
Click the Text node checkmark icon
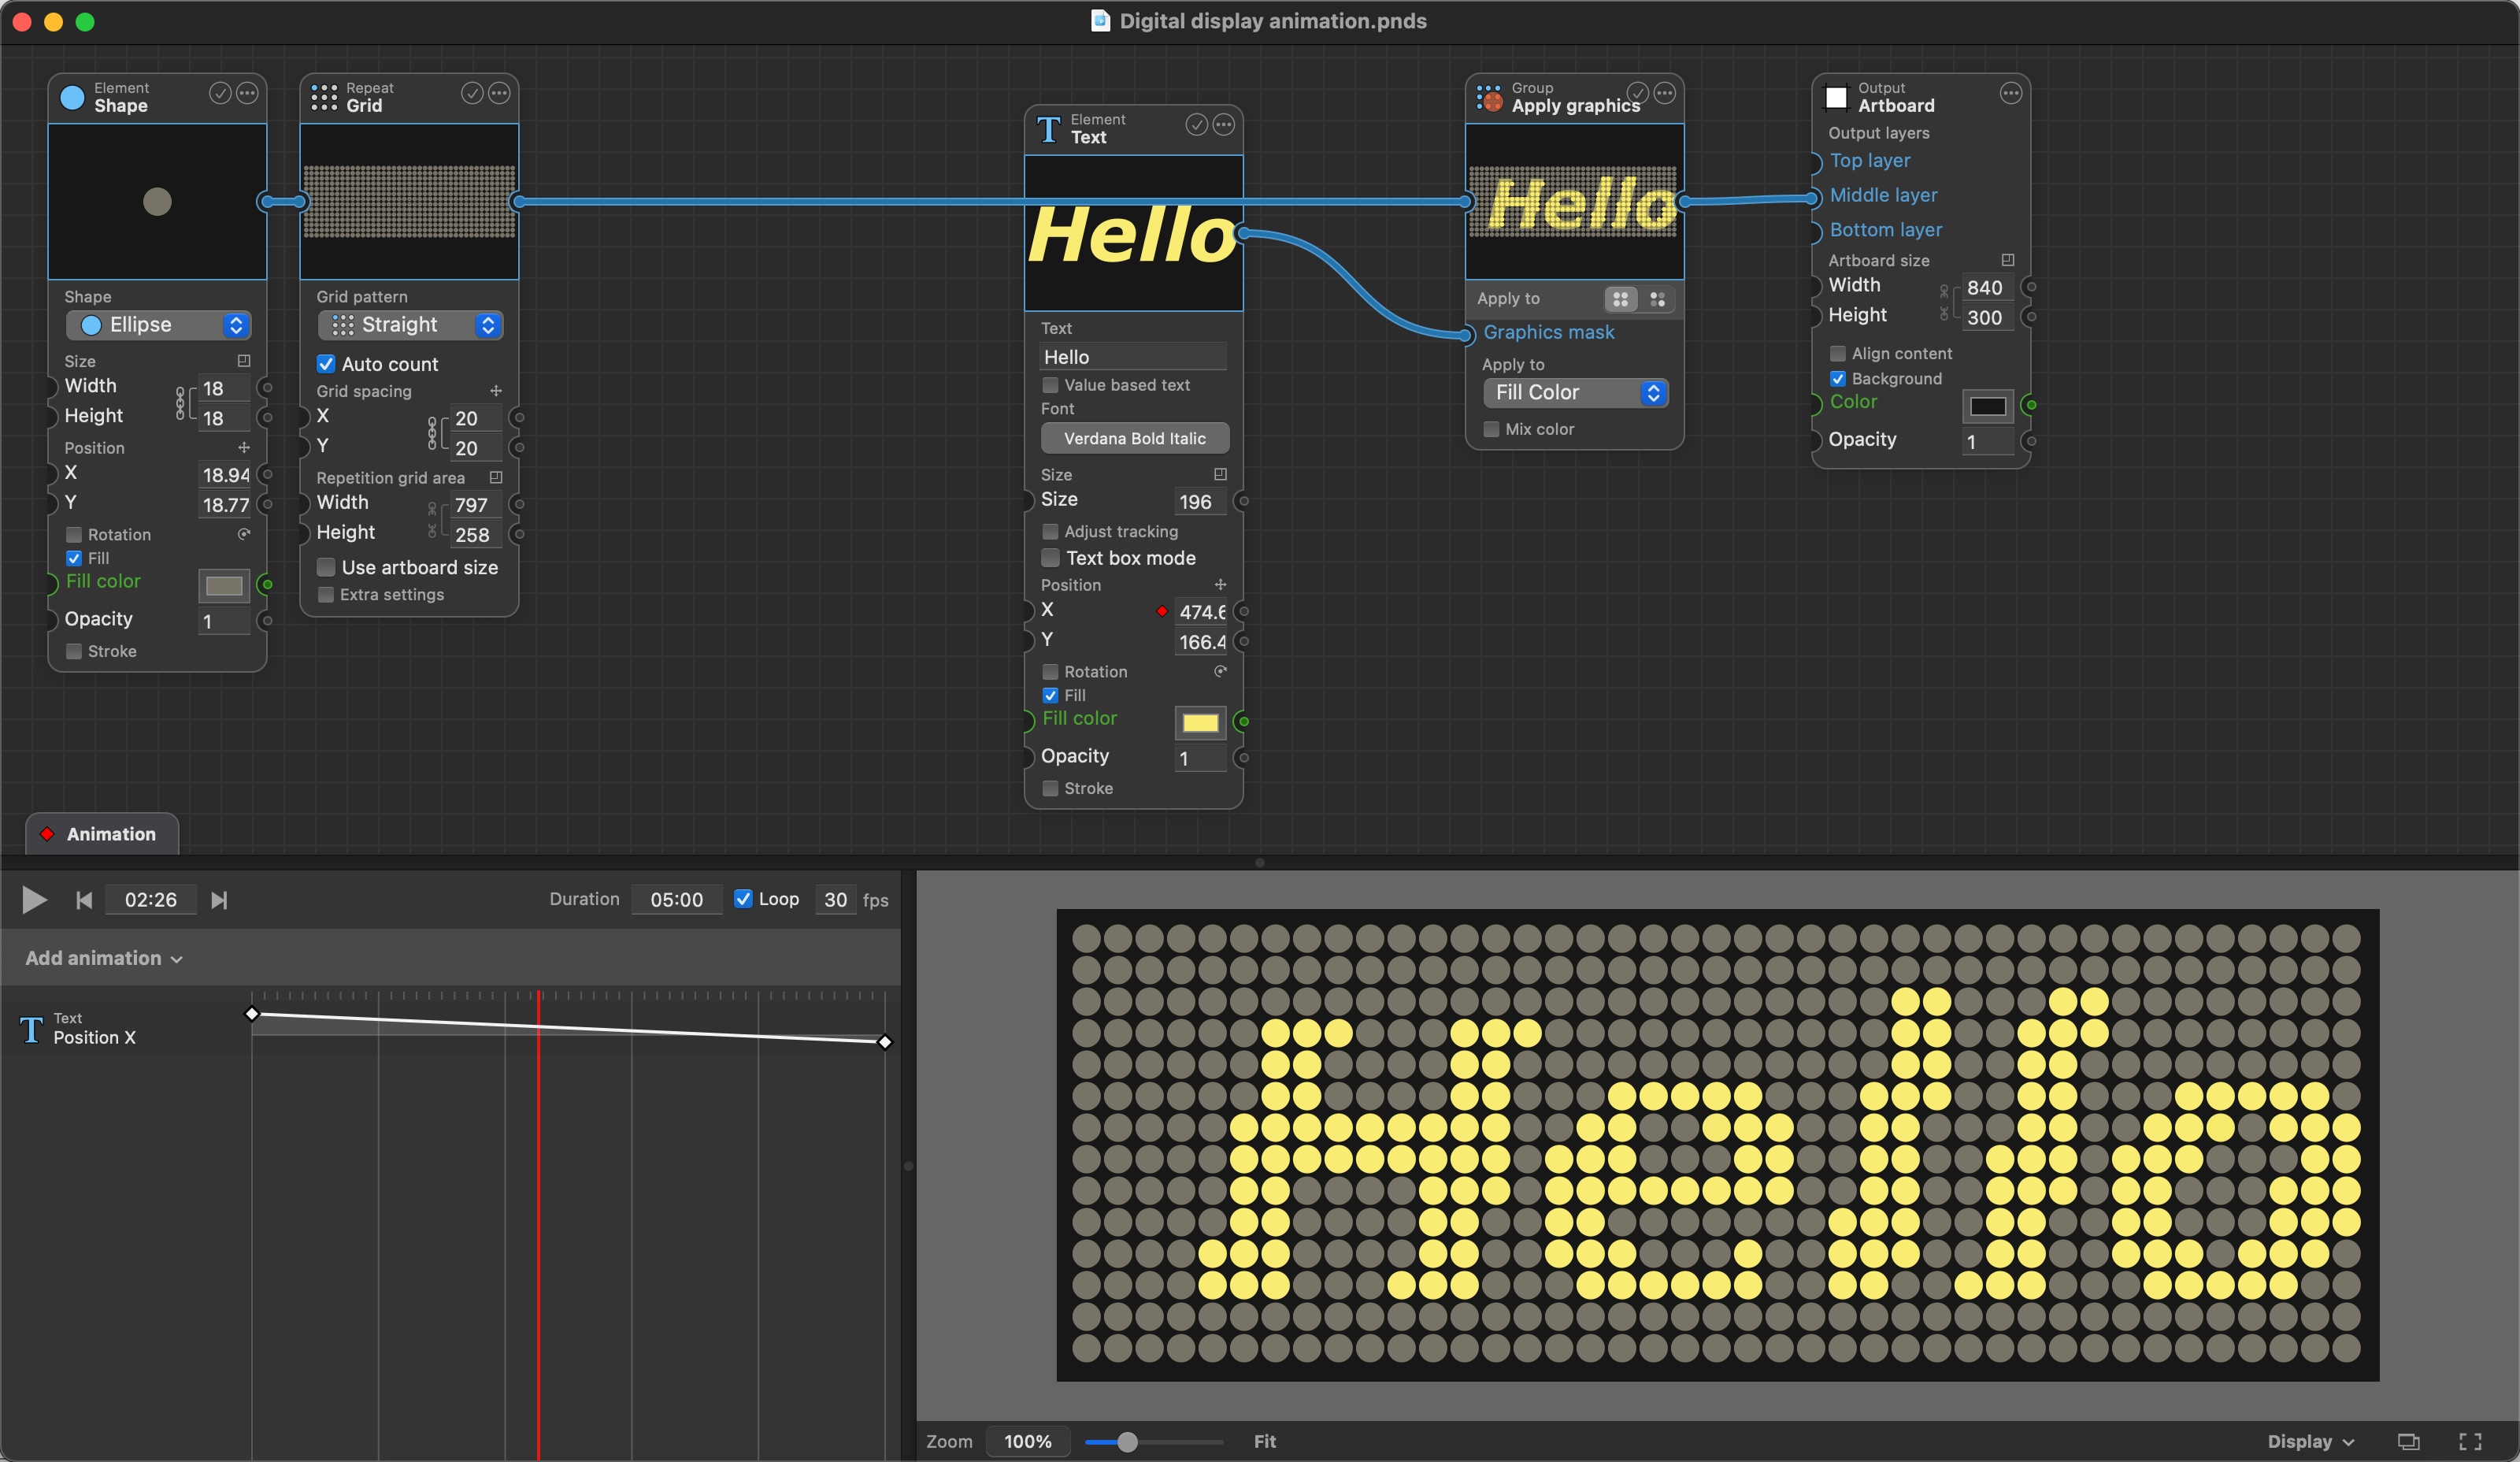click(1196, 125)
